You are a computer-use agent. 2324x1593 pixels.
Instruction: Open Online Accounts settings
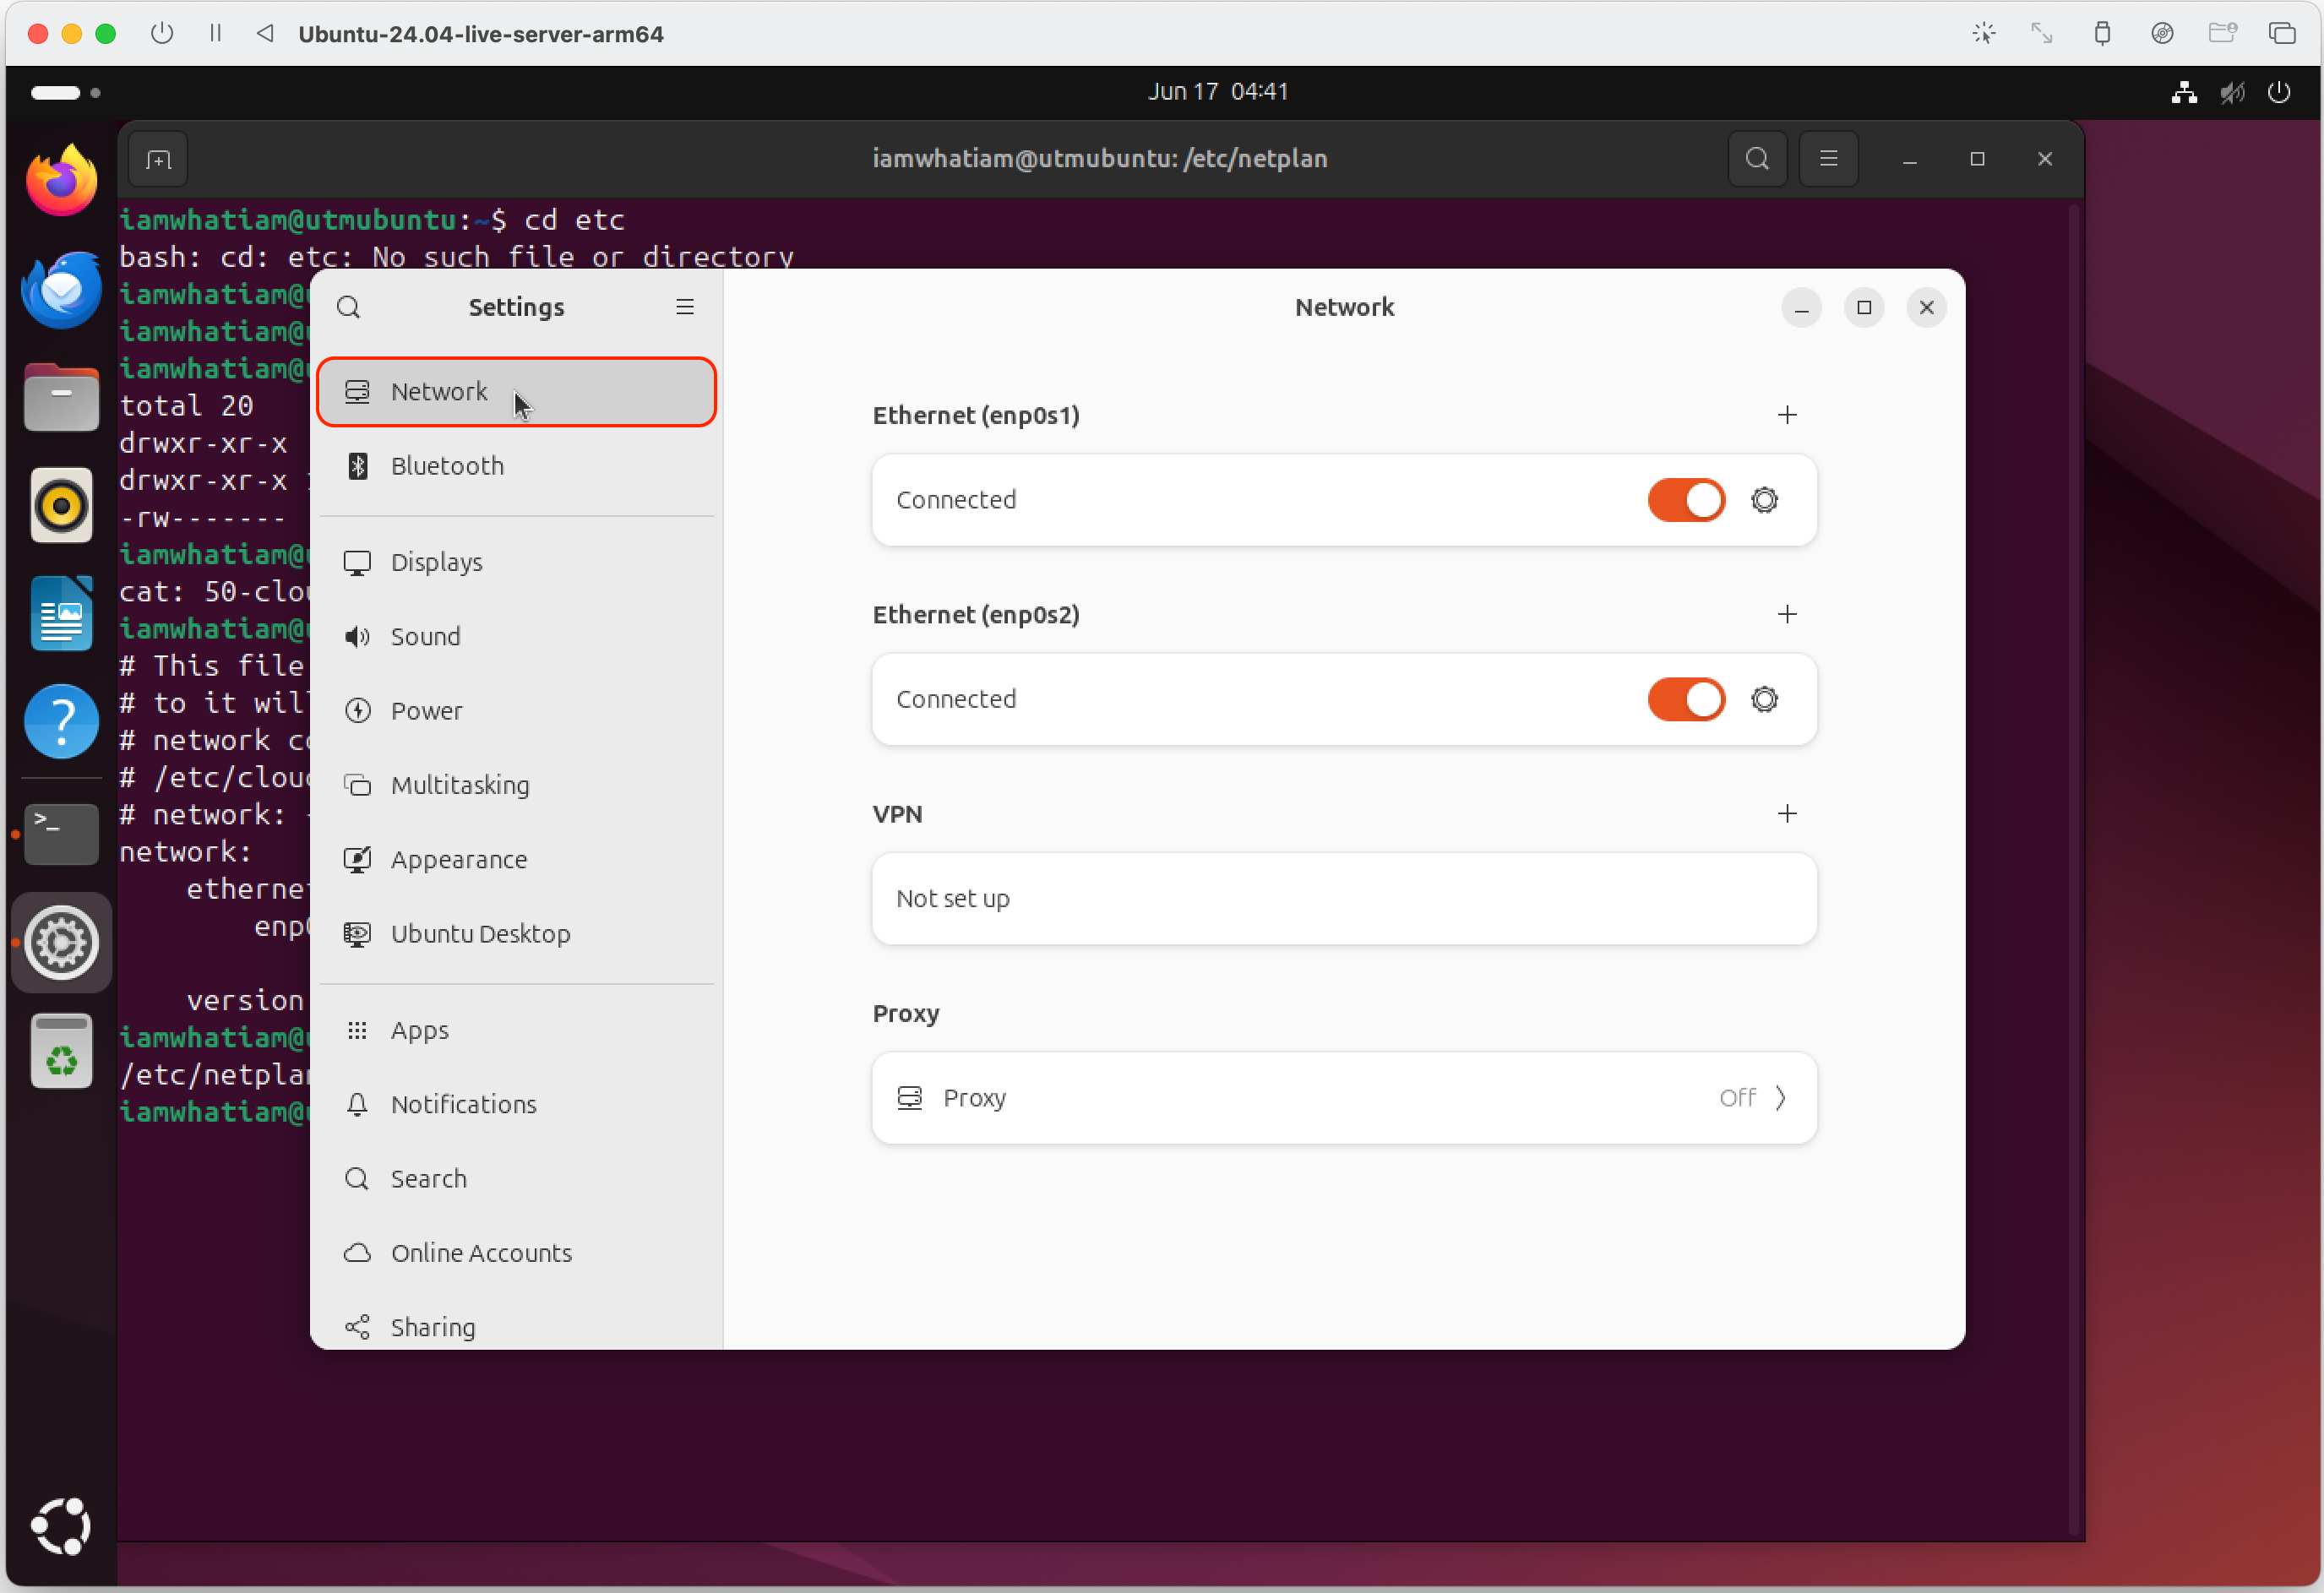point(481,1253)
